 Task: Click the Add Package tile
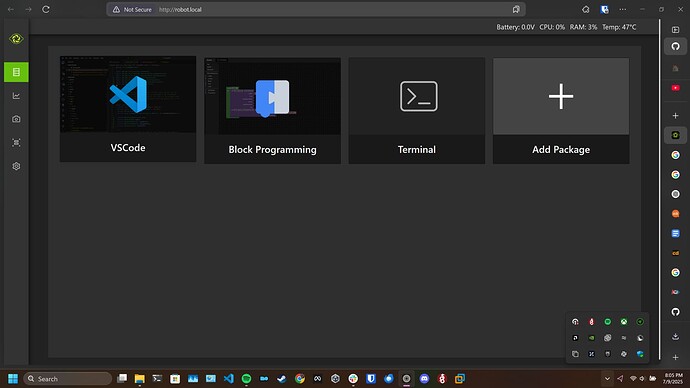(x=561, y=110)
